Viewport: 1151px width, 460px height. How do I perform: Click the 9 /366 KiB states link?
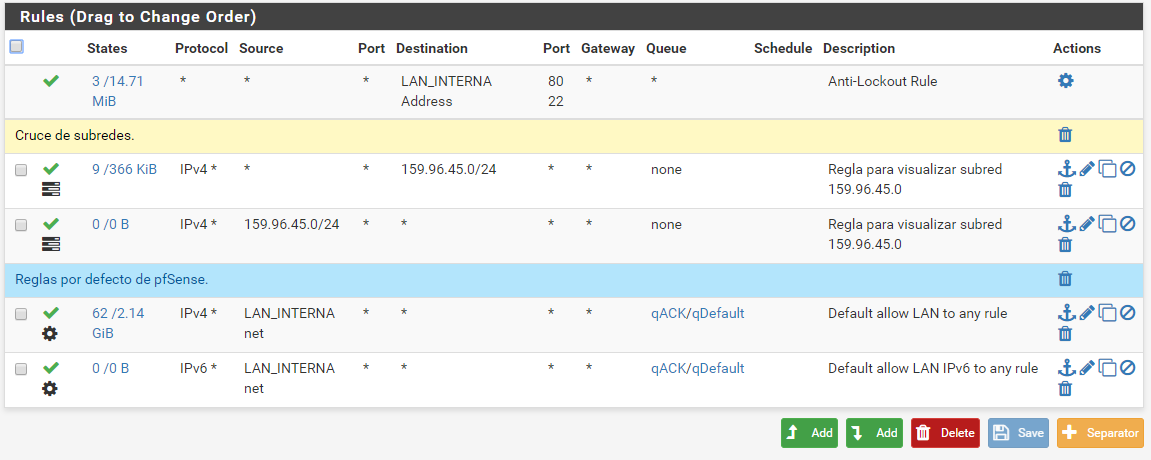coord(124,170)
